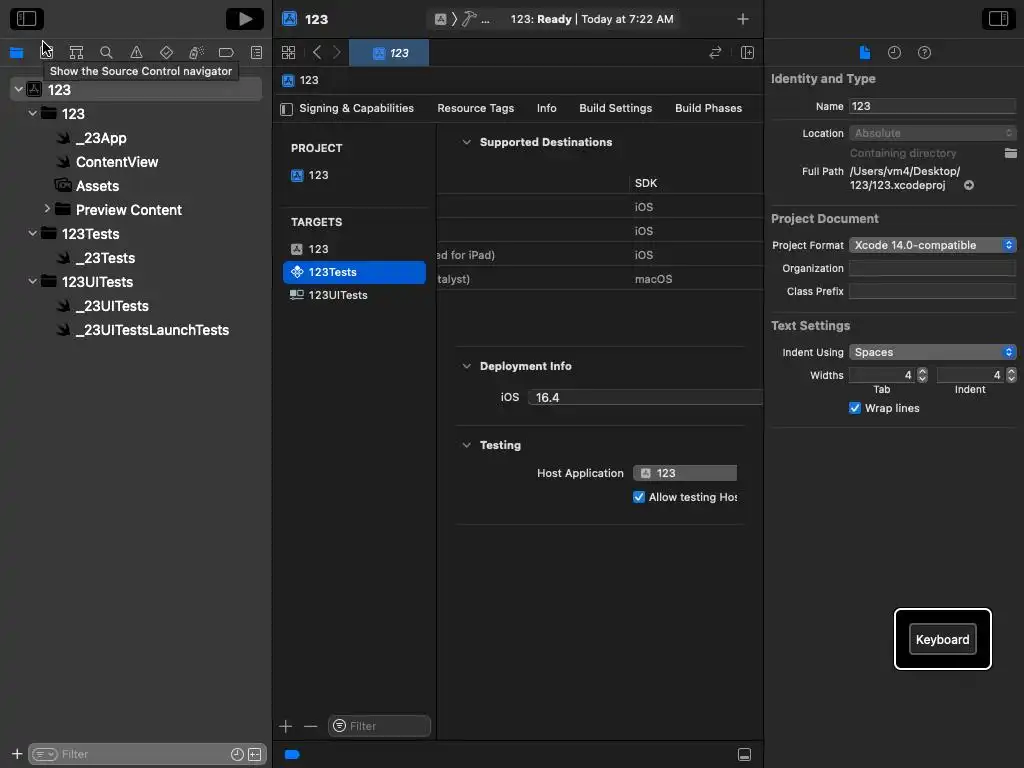Image resolution: width=1024 pixels, height=768 pixels.
Task: Add a new target with plus
Action: tap(285, 726)
